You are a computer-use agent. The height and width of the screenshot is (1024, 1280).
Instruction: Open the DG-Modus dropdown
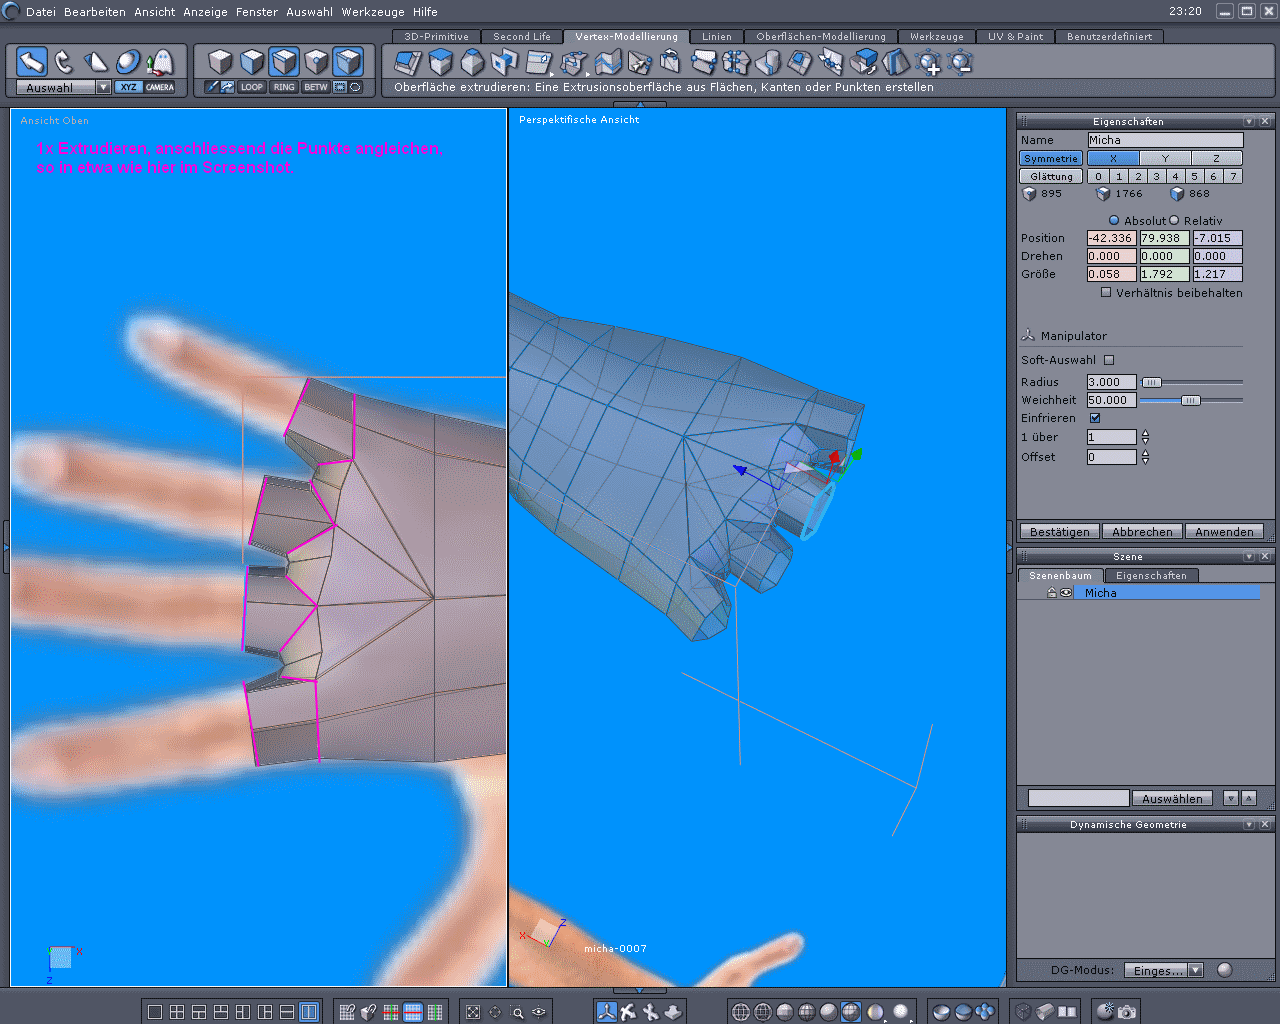pyautogui.click(x=1163, y=970)
